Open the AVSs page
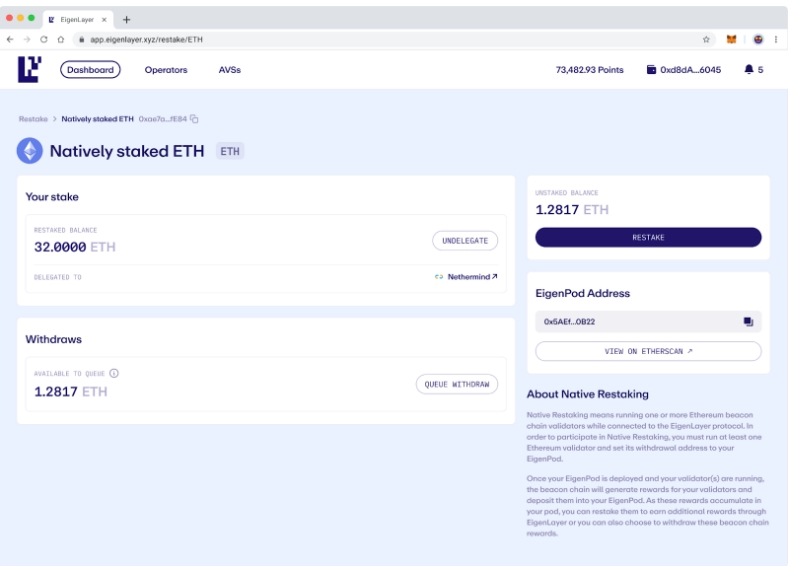The height and width of the screenshot is (566, 789). 229,70
